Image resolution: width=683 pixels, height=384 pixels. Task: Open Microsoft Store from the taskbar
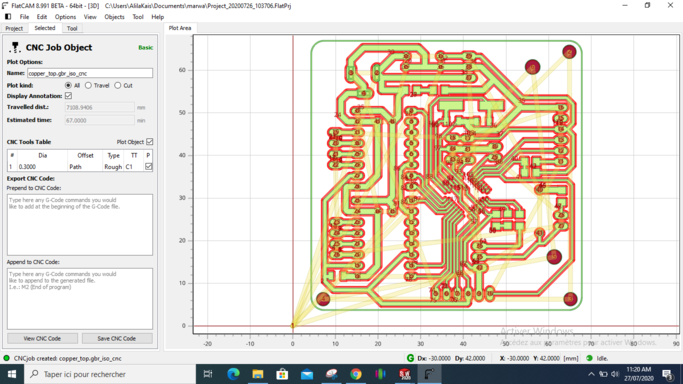[282, 374]
